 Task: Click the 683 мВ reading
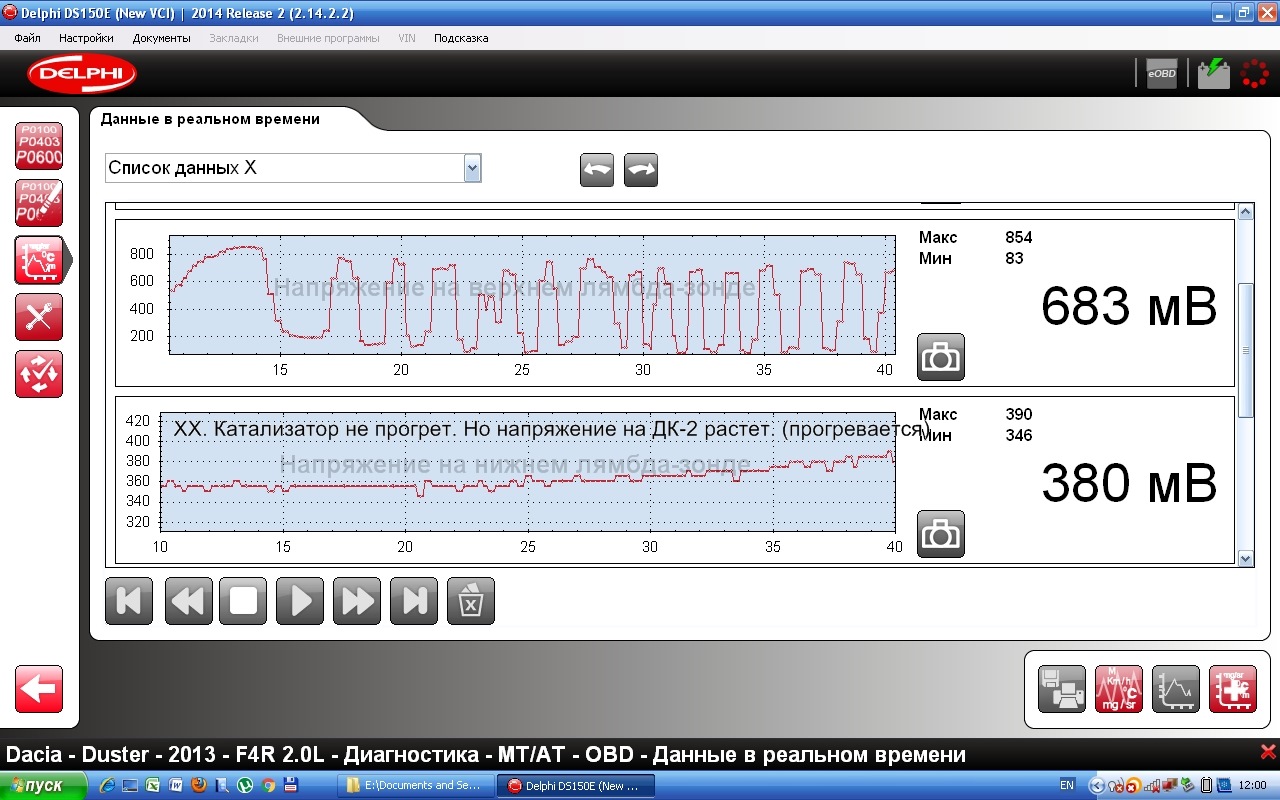[1129, 307]
